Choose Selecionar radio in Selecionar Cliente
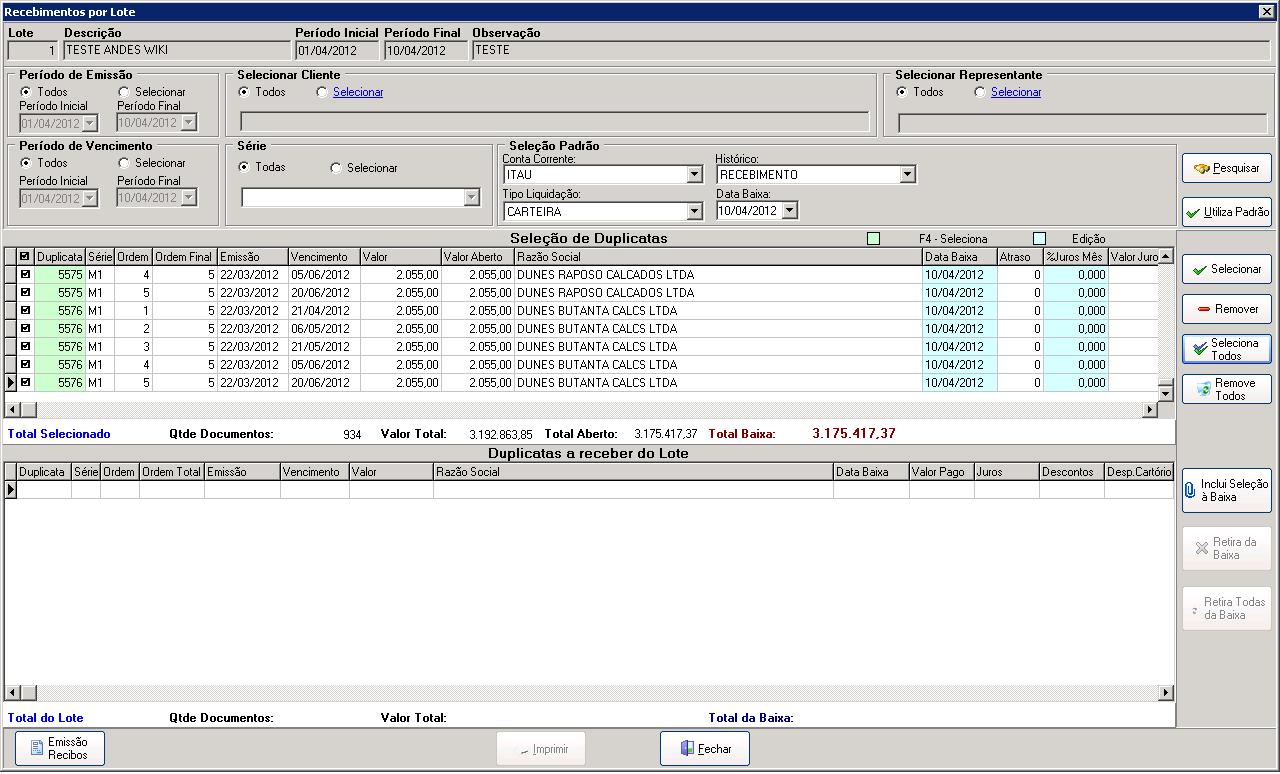Viewport: 1280px width, 774px height. [x=322, y=92]
